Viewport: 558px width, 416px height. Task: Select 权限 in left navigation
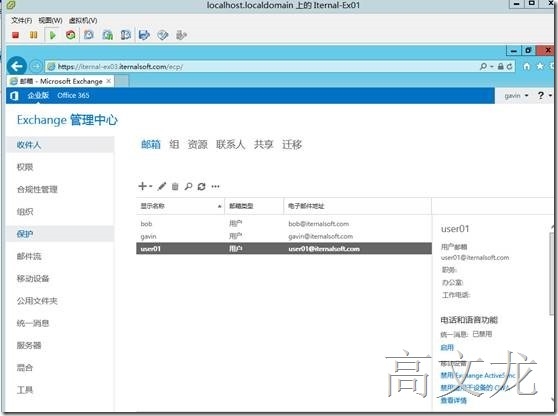coord(25,167)
